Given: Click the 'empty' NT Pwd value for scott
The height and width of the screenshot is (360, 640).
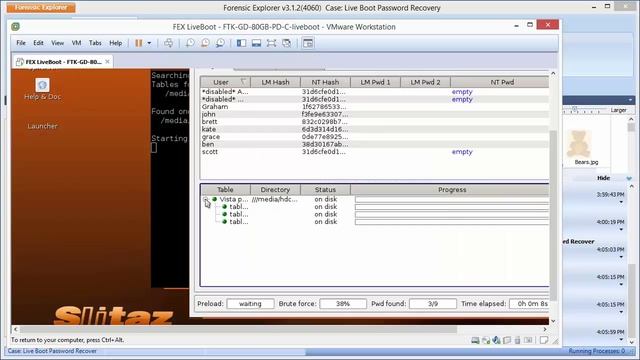Looking at the screenshot, I should pos(462,151).
